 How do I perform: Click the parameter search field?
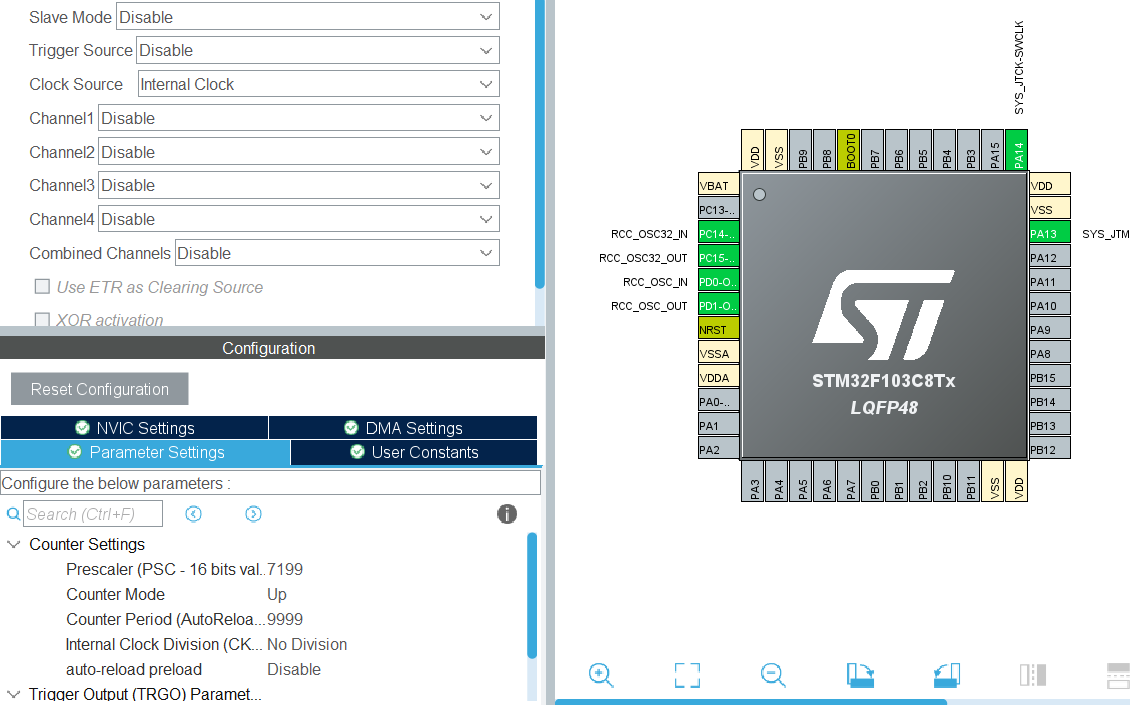(x=93, y=514)
